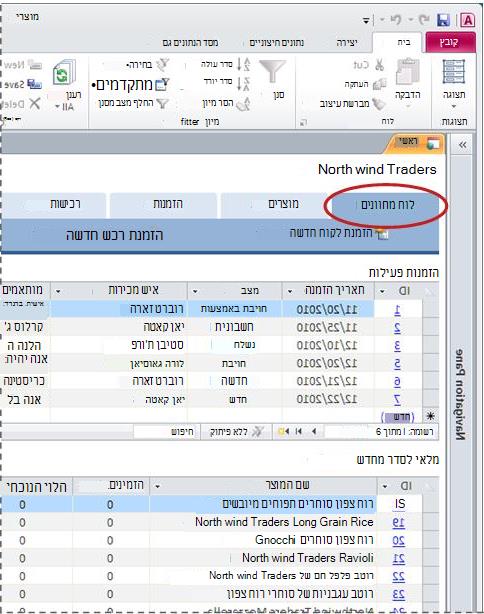The width and height of the screenshot is (484, 614).
Task: Open the קובץ (File) tab
Action: click(x=450, y=42)
